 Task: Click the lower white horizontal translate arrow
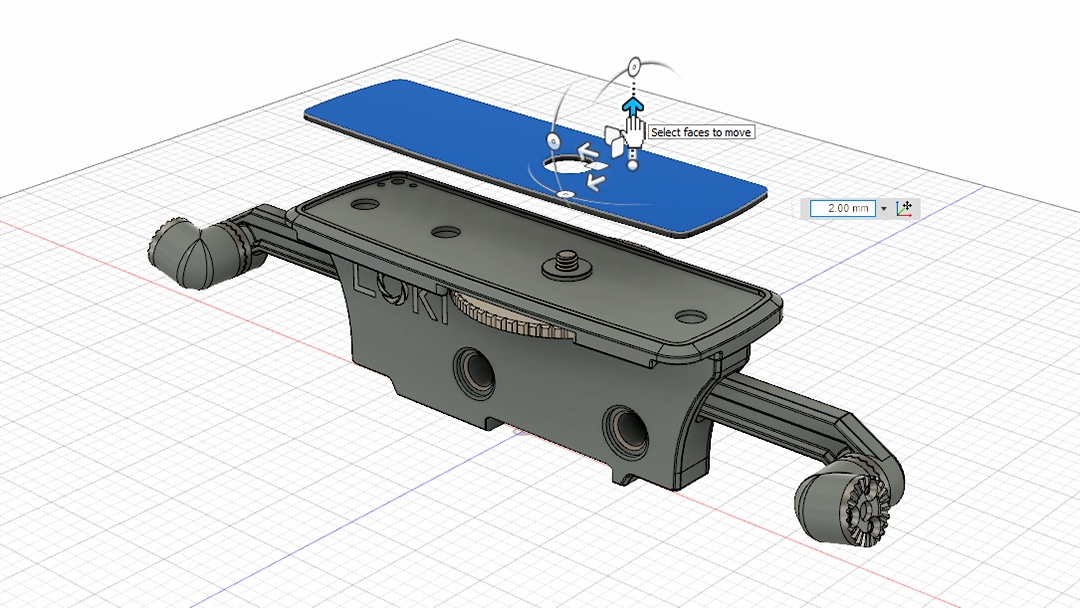coord(596,181)
